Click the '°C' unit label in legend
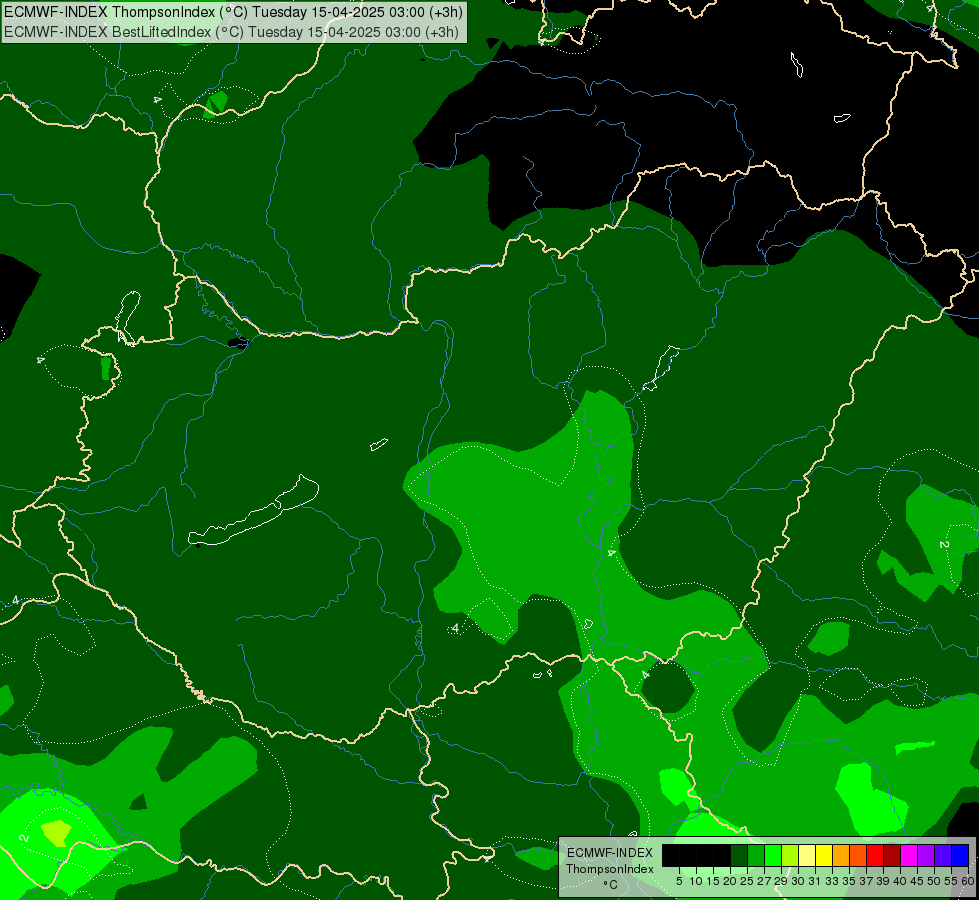The width and height of the screenshot is (979, 900). (x=611, y=885)
